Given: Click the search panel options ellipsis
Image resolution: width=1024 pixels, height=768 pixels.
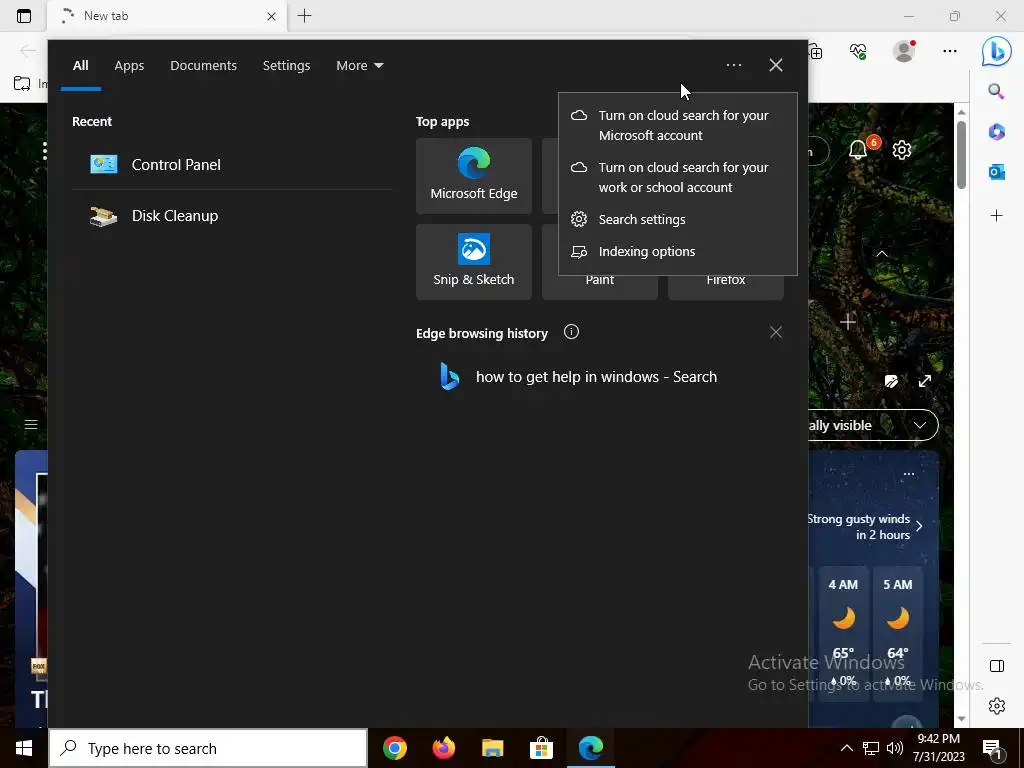Looking at the screenshot, I should pyautogui.click(x=733, y=65).
